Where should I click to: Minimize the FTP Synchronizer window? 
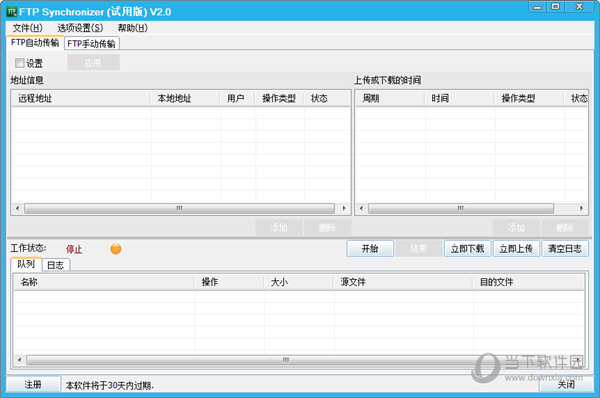coord(538,7)
